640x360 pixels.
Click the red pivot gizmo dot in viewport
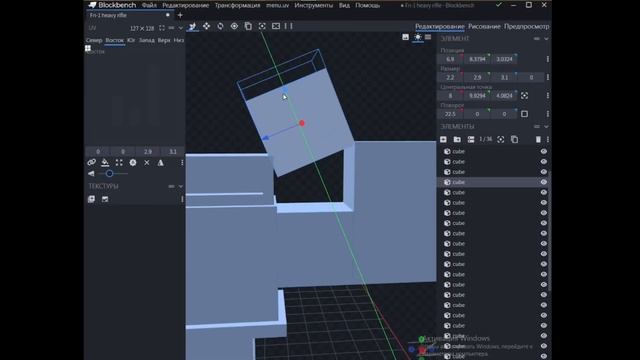click(x=302, y=123)
